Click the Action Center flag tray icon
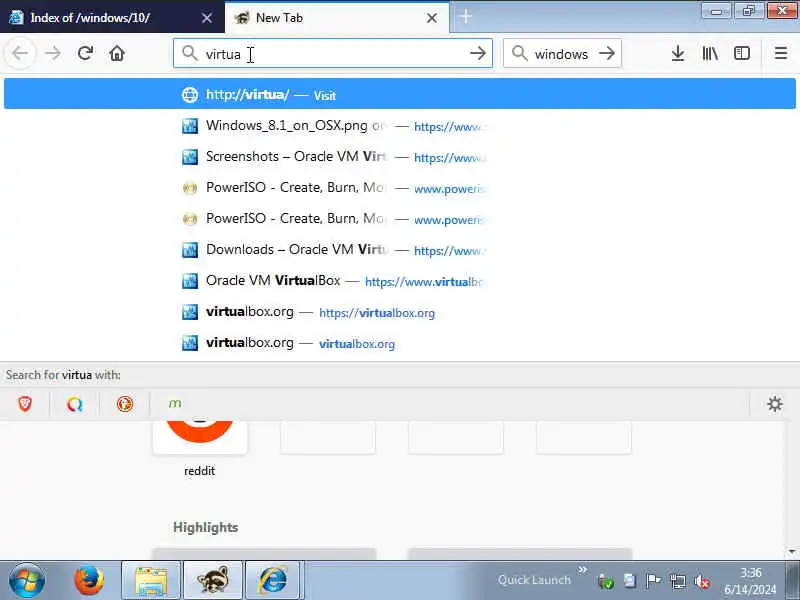 click(x=653, y=581)
